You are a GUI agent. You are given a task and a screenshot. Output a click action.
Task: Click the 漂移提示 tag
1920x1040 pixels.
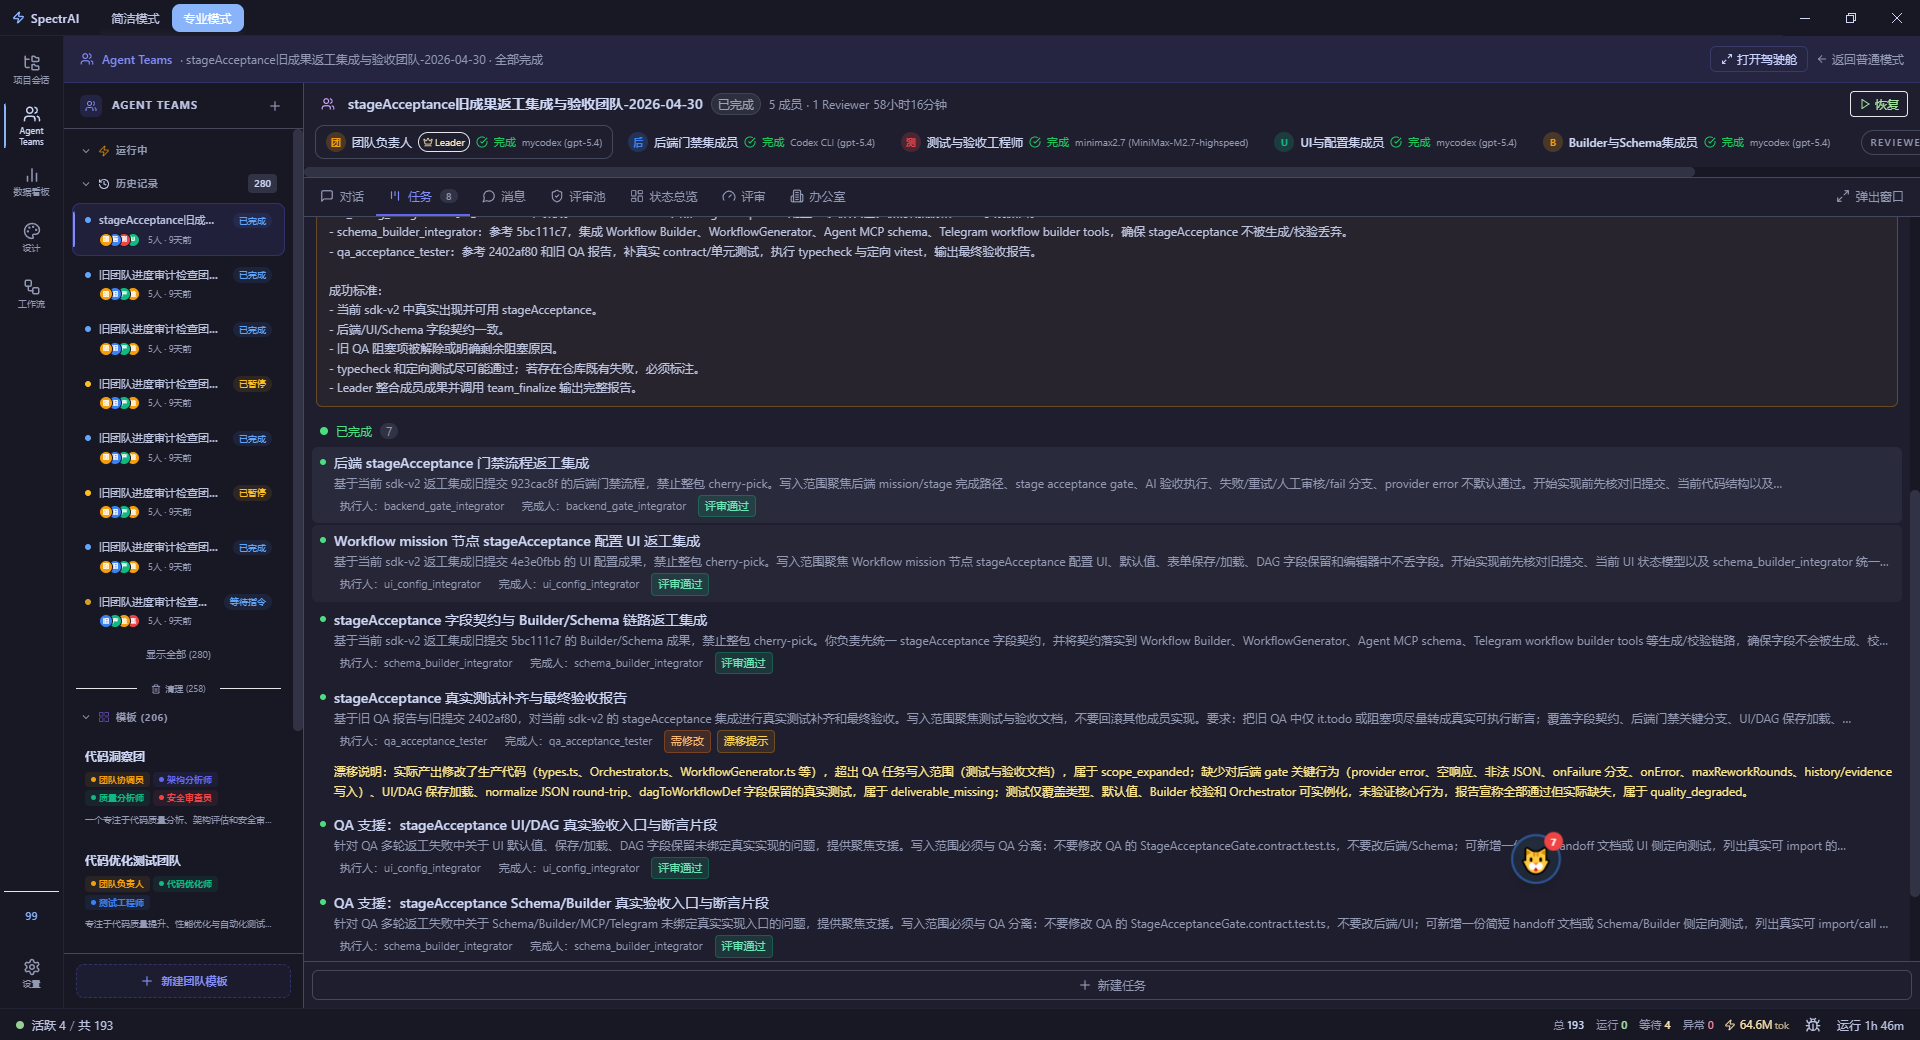click(x=746, y=742)
